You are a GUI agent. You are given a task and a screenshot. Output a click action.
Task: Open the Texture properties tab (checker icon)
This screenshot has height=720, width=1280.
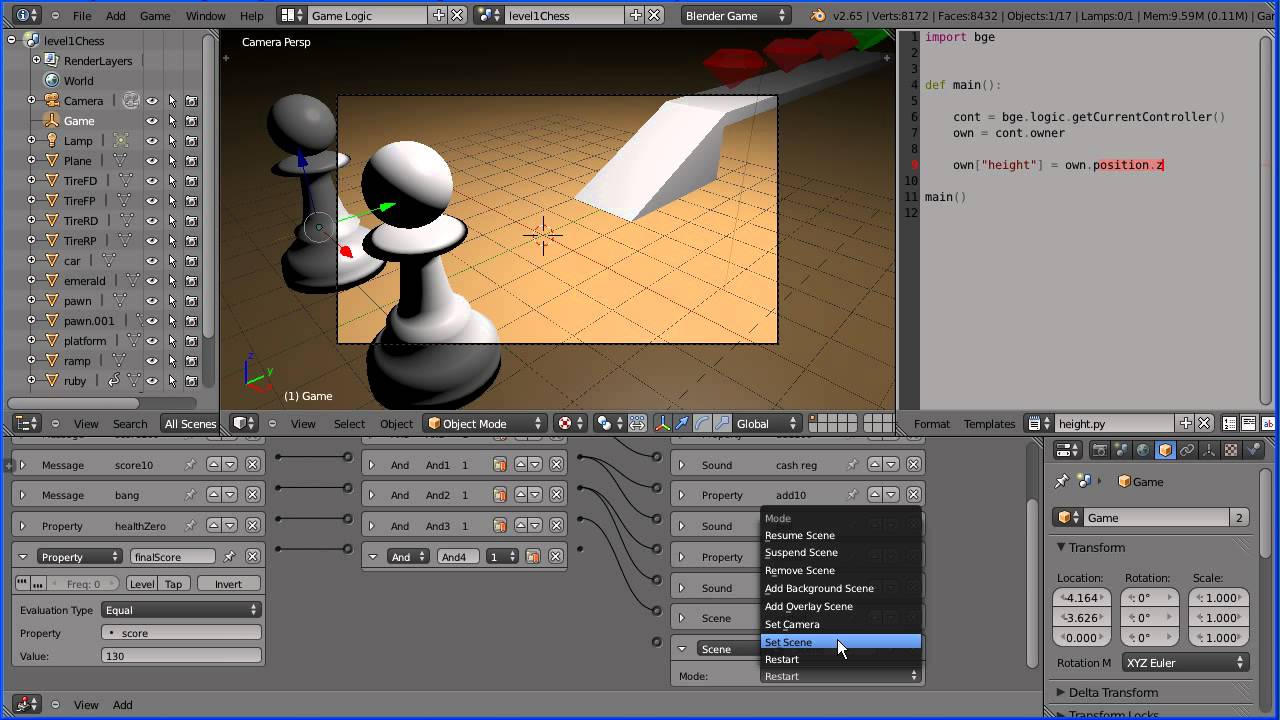1231,450
